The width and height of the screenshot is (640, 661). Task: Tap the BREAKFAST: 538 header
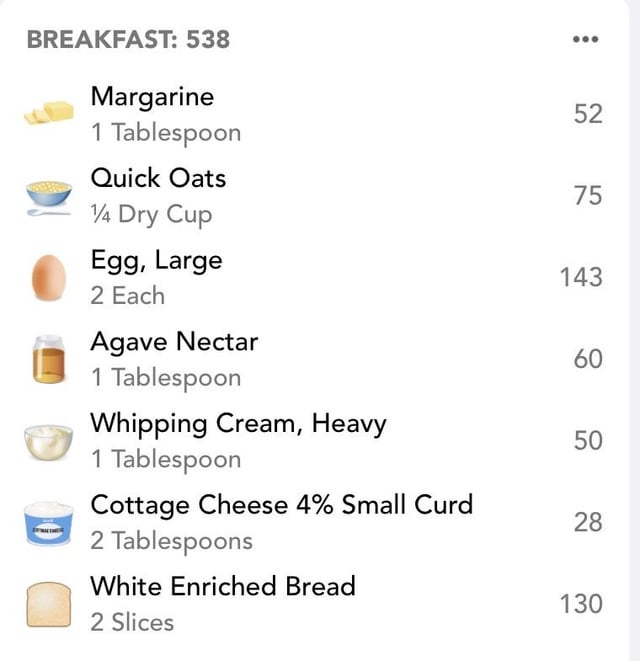[x=128, y=40]
